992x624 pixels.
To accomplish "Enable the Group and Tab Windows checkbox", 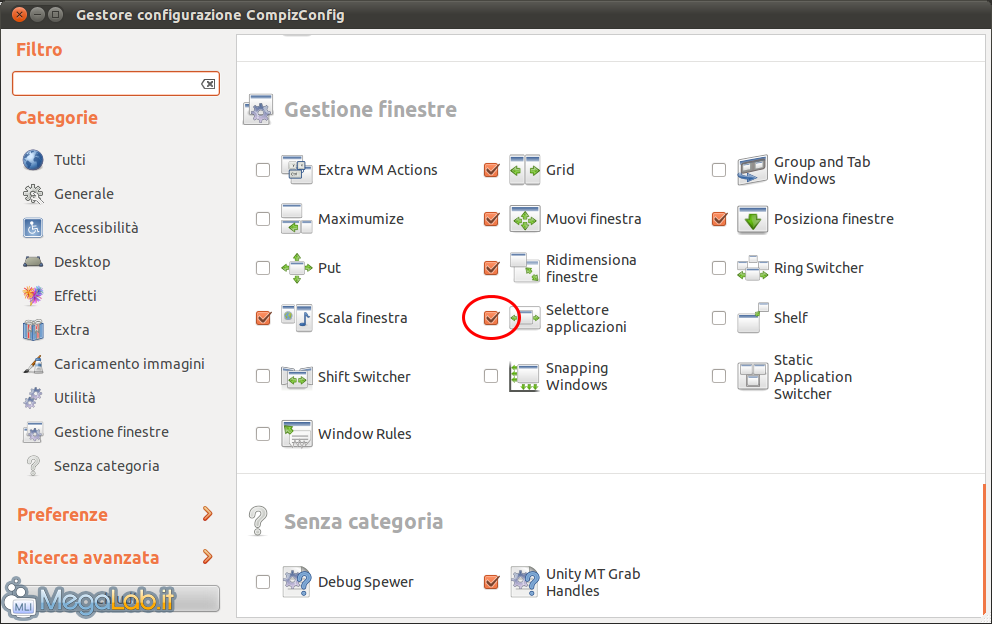I will click(719, 170).
